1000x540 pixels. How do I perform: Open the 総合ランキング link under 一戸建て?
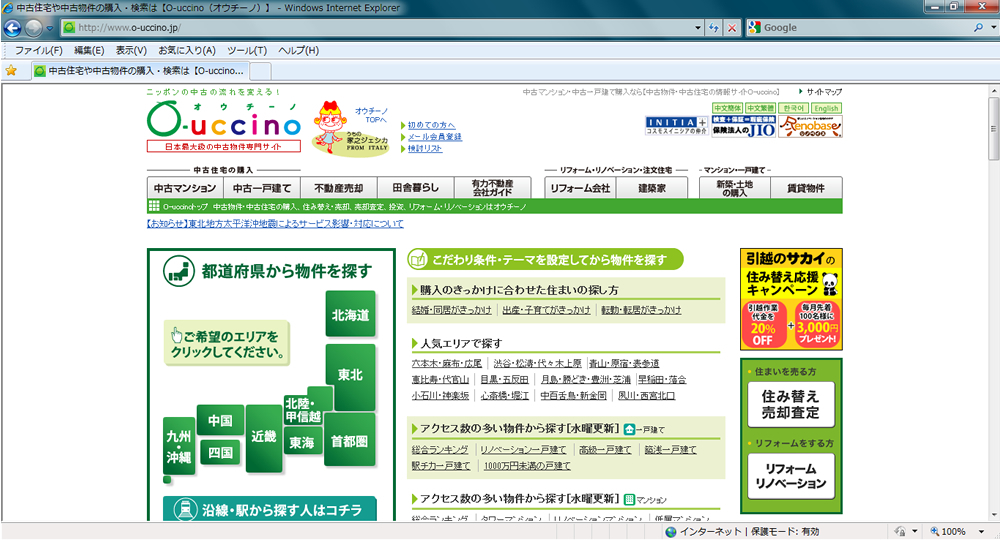click(439, 450)
